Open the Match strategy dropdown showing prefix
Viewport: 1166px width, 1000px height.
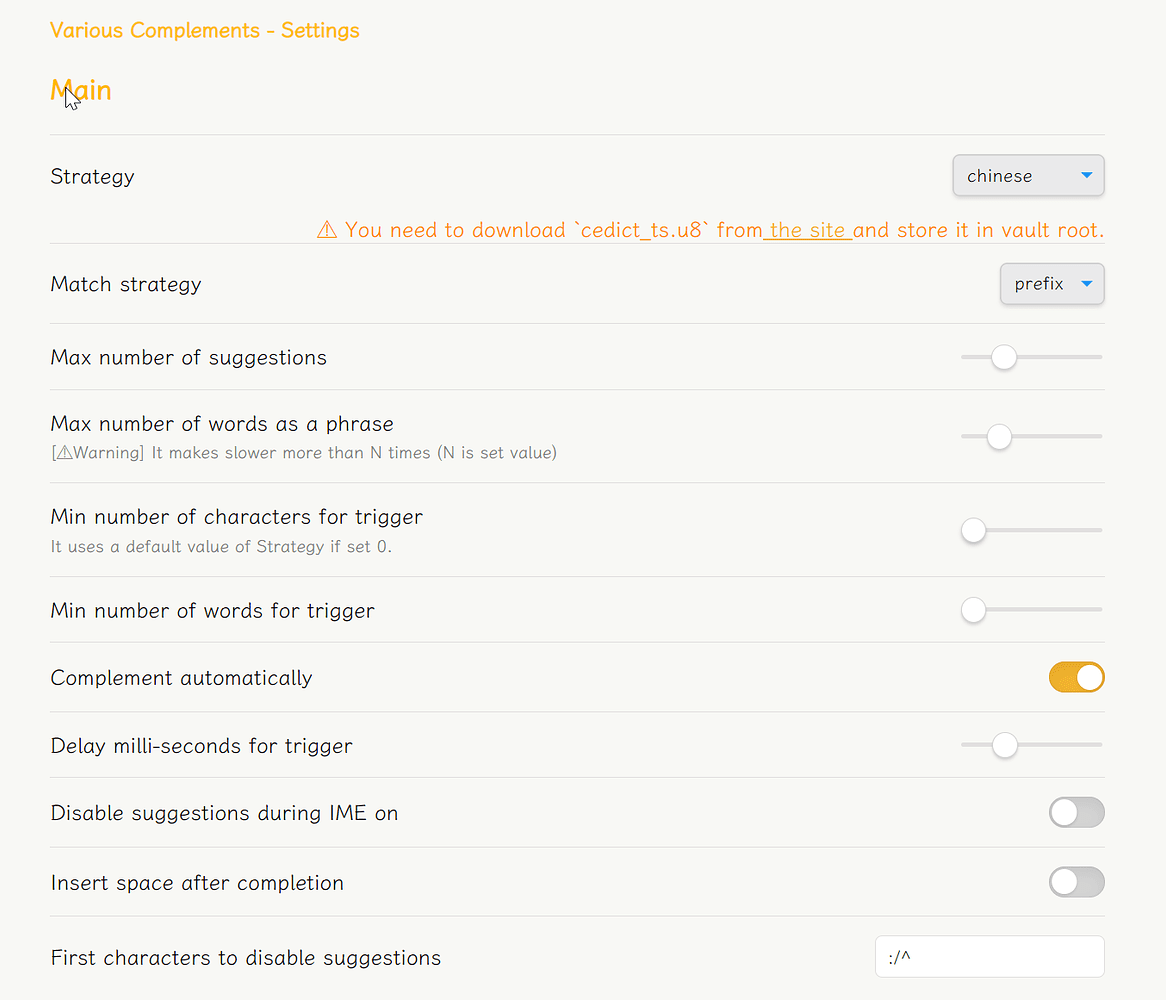pos(1050,285)
